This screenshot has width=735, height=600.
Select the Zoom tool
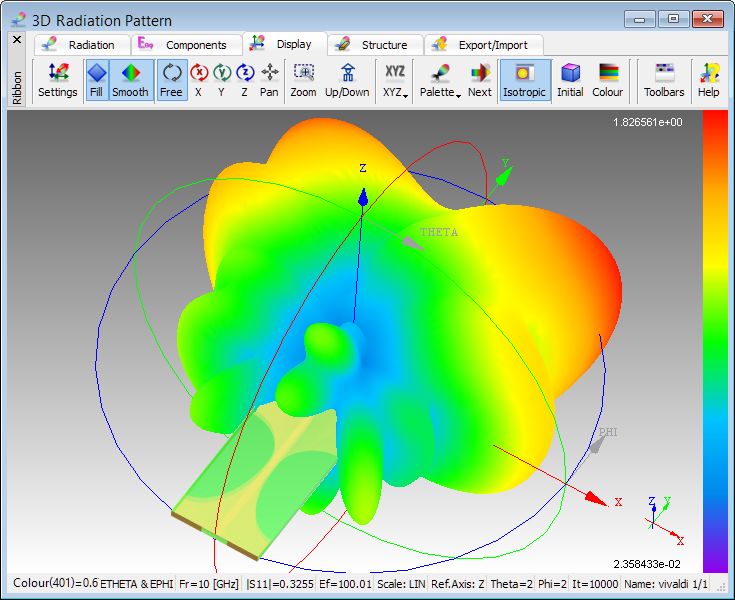303,80
